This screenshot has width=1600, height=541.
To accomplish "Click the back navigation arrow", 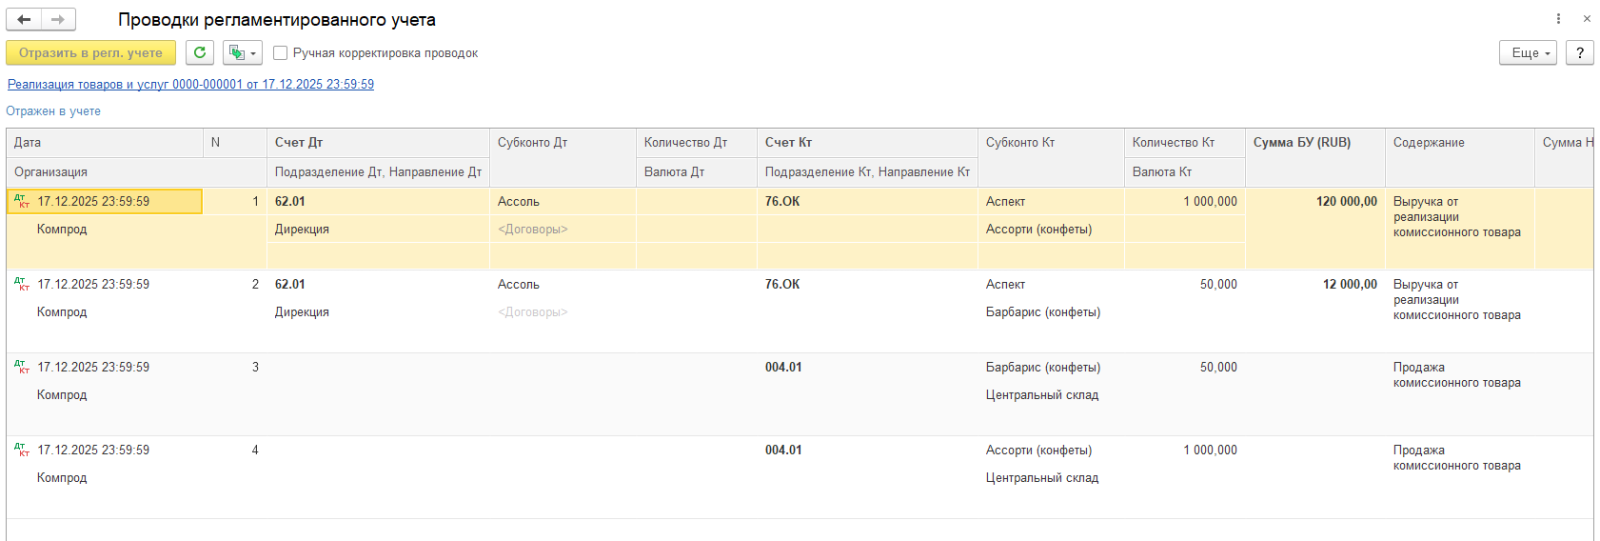I will [x=24, y=19].
